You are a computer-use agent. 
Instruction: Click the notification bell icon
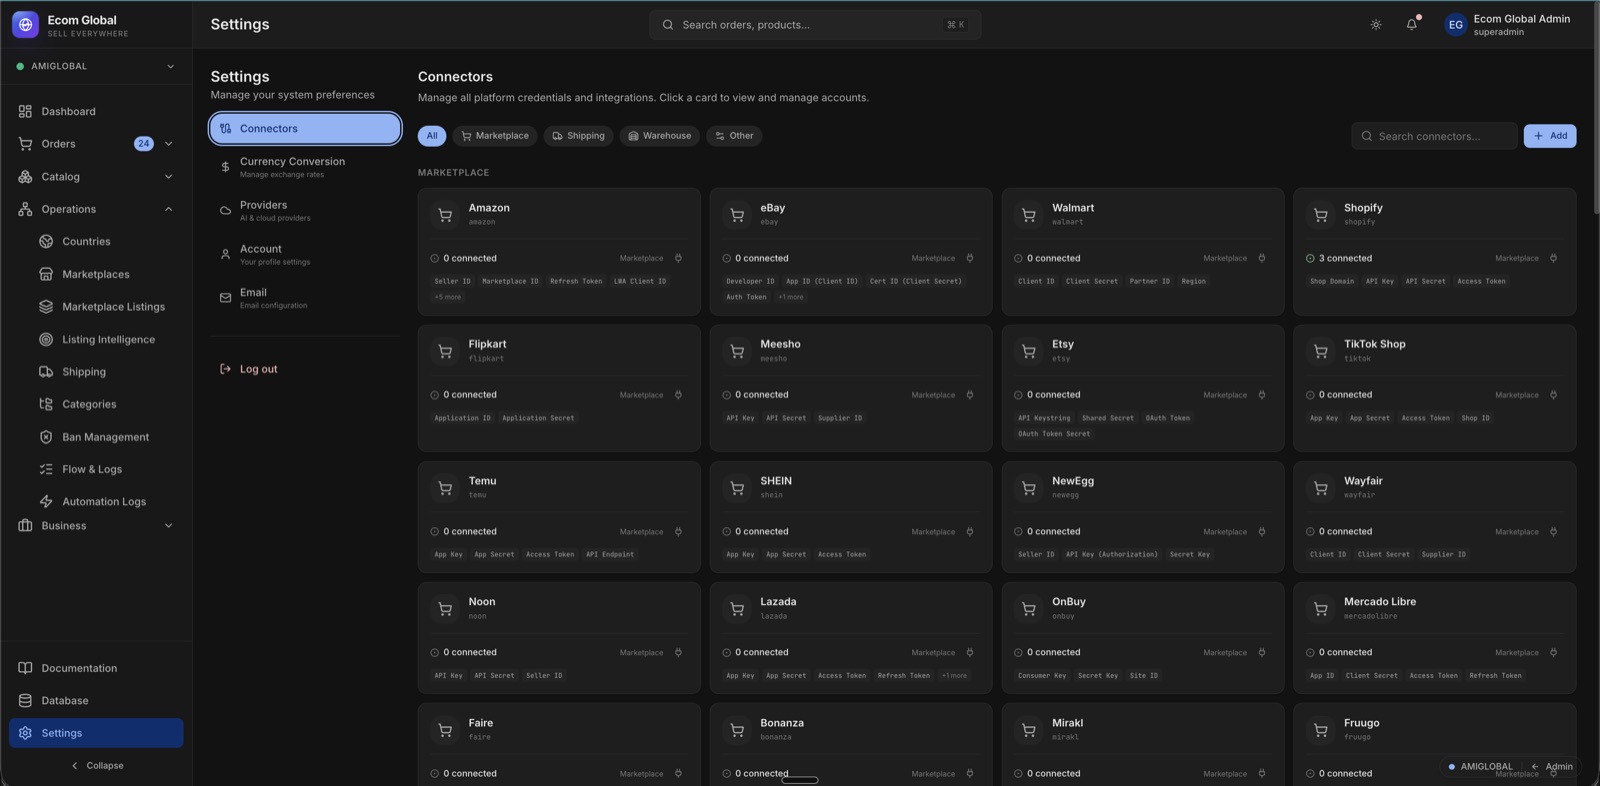pos(1411,25)
